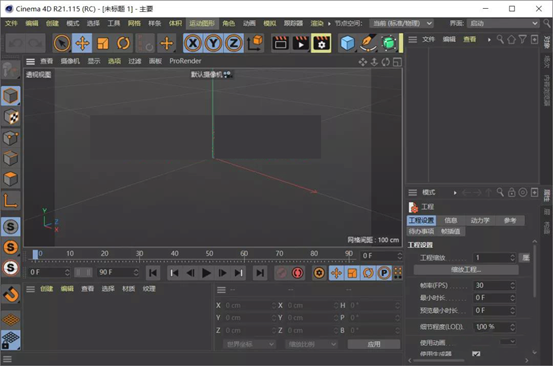Toggle the X axis lock
The height and width of the screenshot is (366, 553).
click(x=193, y=43)
